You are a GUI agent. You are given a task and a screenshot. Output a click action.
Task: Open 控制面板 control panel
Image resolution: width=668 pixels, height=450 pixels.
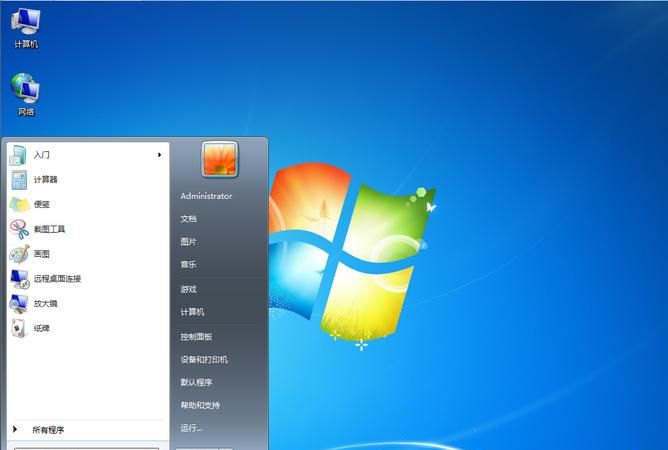pos(196,337)
